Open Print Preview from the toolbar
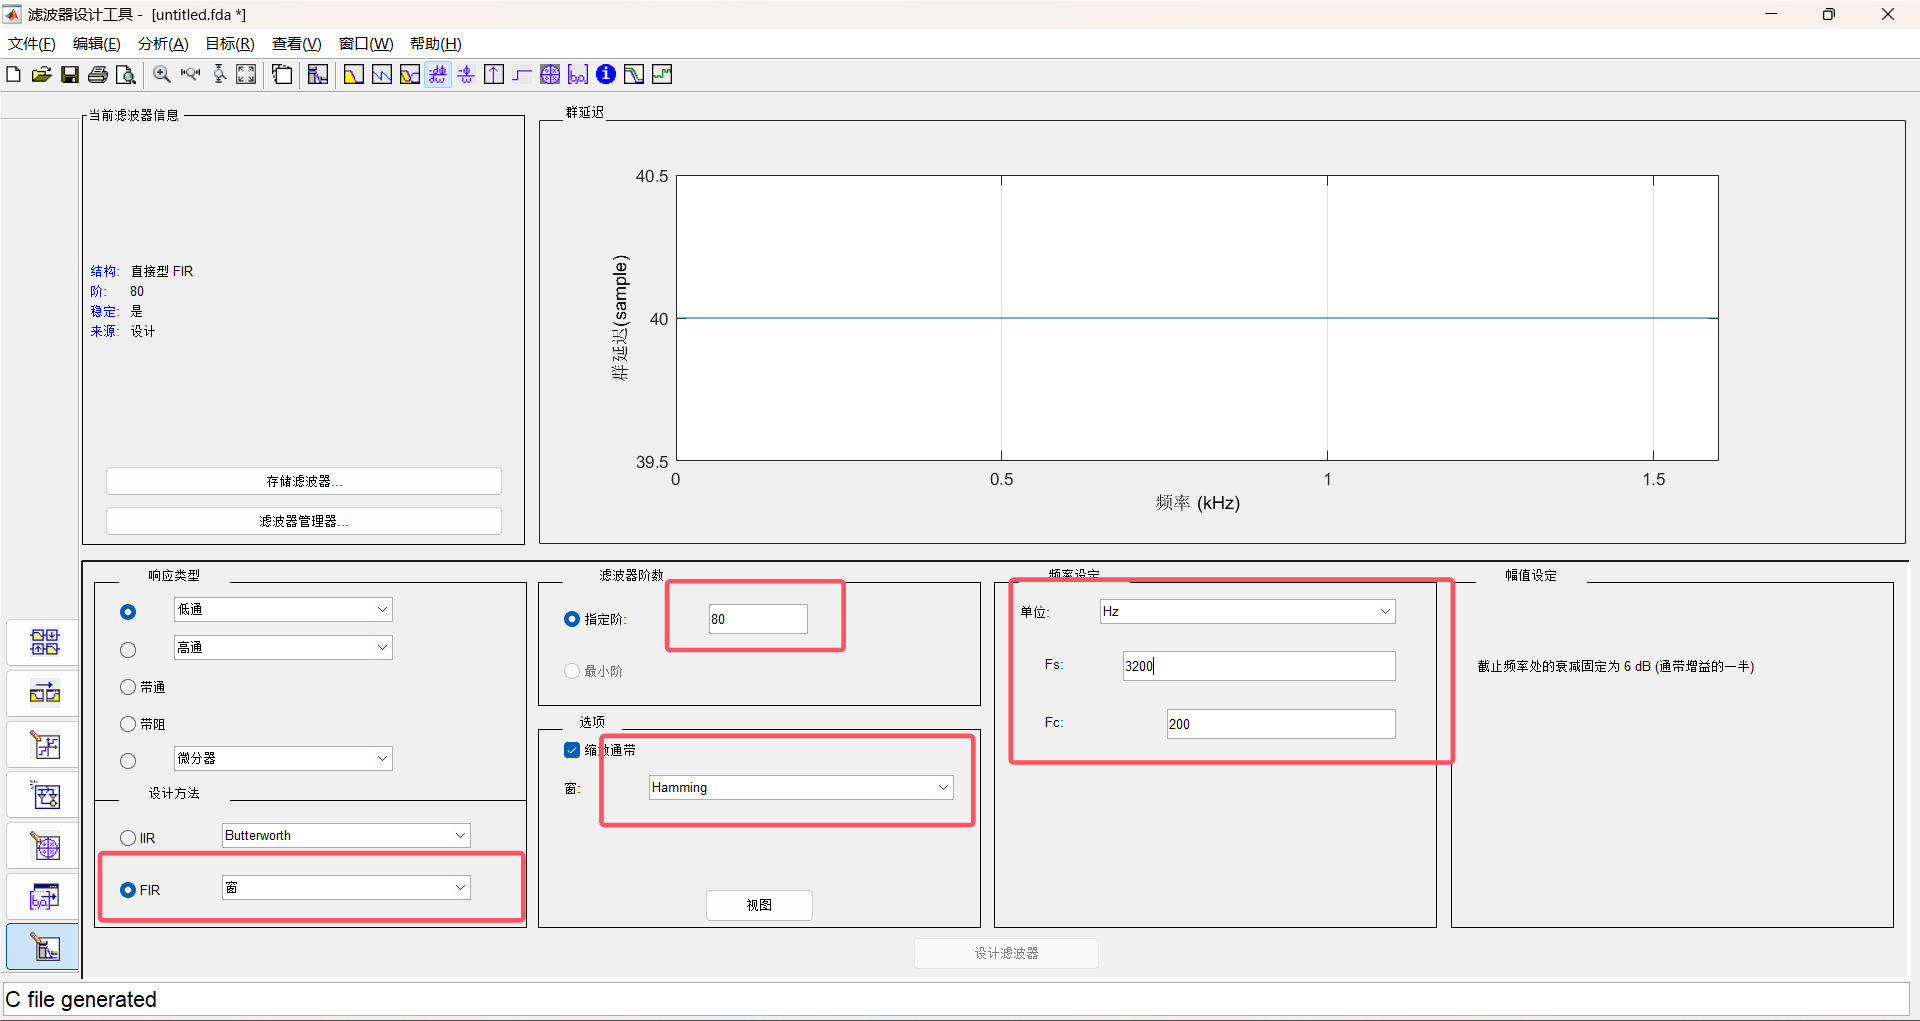Screen dimensions: 1920x1021 [x=126, y=74]
